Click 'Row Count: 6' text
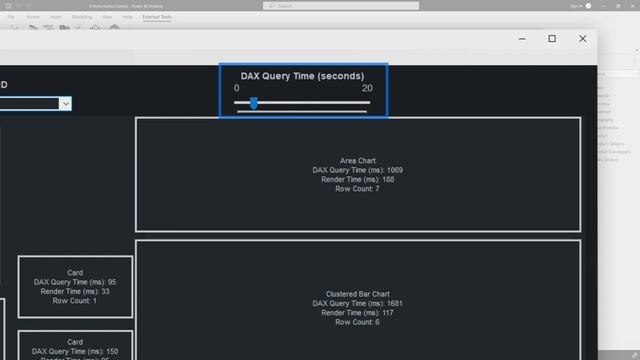Viewport: 640px width, 360px height. (358, 322)
